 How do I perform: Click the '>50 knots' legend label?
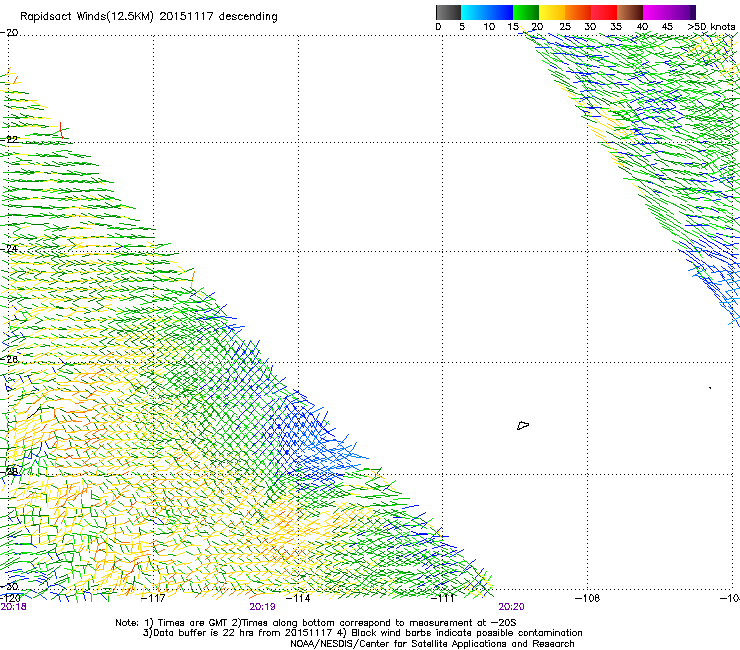point(711,27)
